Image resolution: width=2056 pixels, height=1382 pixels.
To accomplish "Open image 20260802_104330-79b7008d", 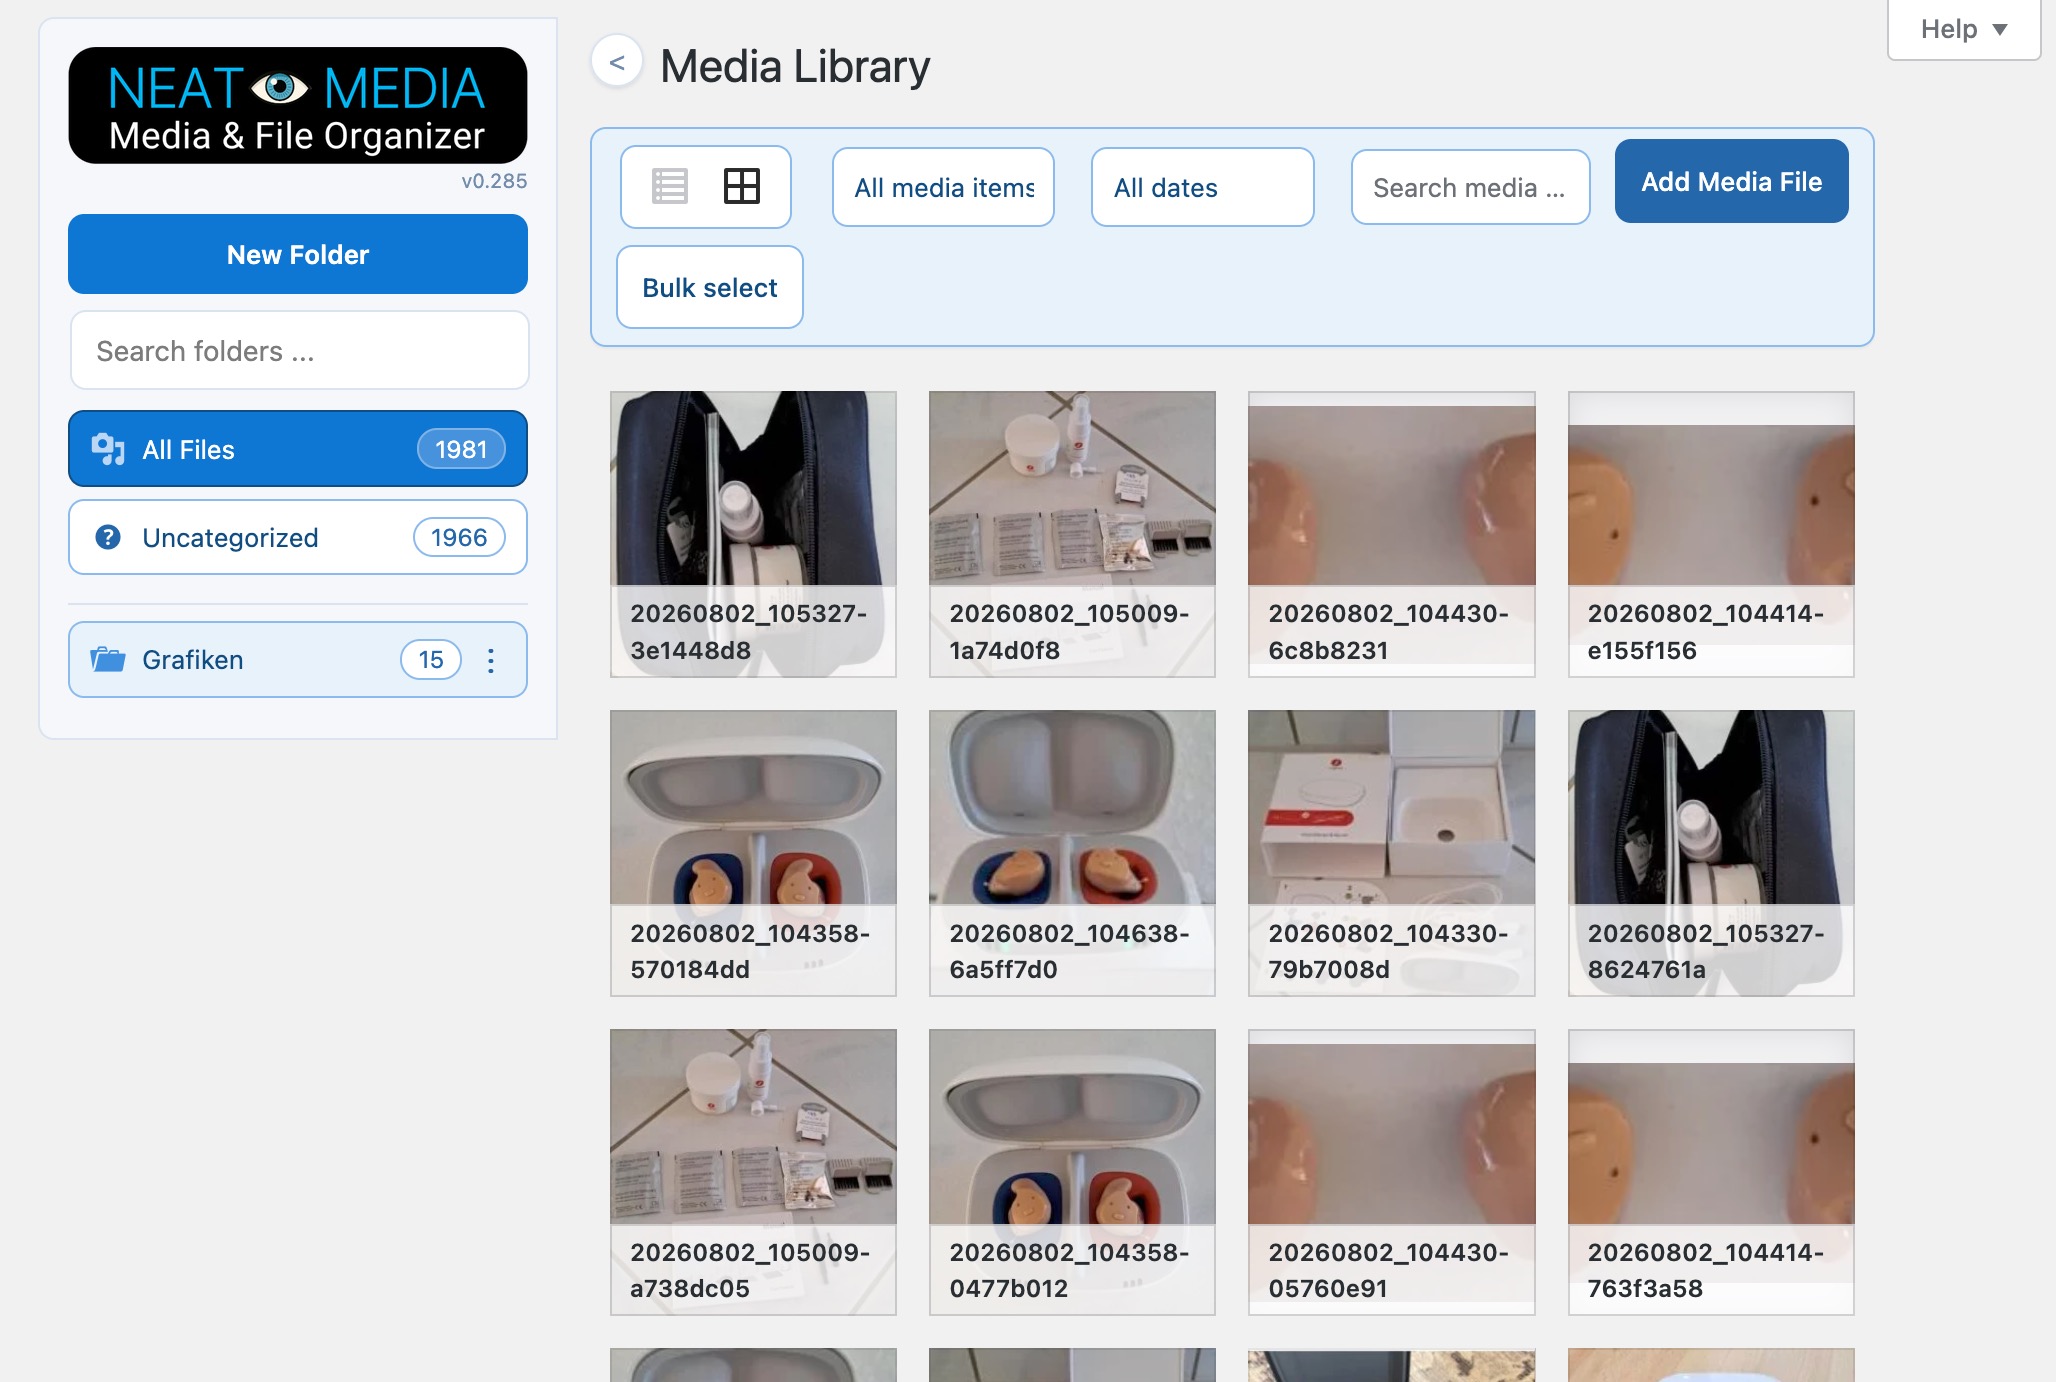I will tap(1391, 853).
